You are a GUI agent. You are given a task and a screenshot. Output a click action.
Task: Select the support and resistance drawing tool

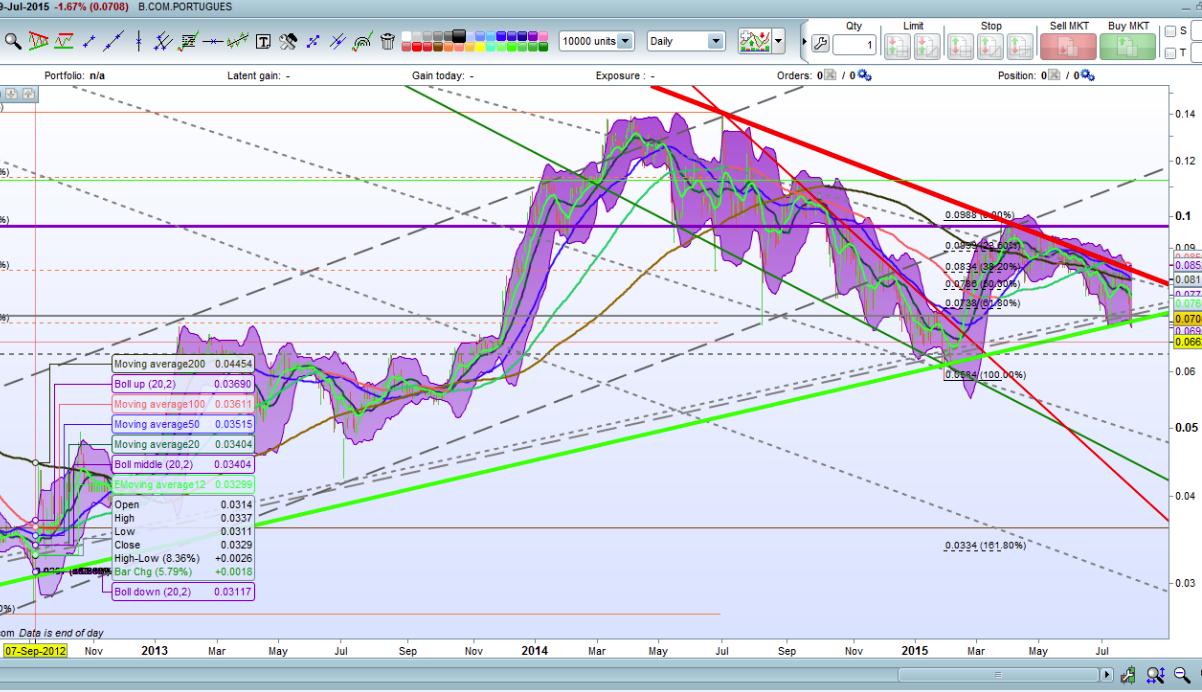64,41
